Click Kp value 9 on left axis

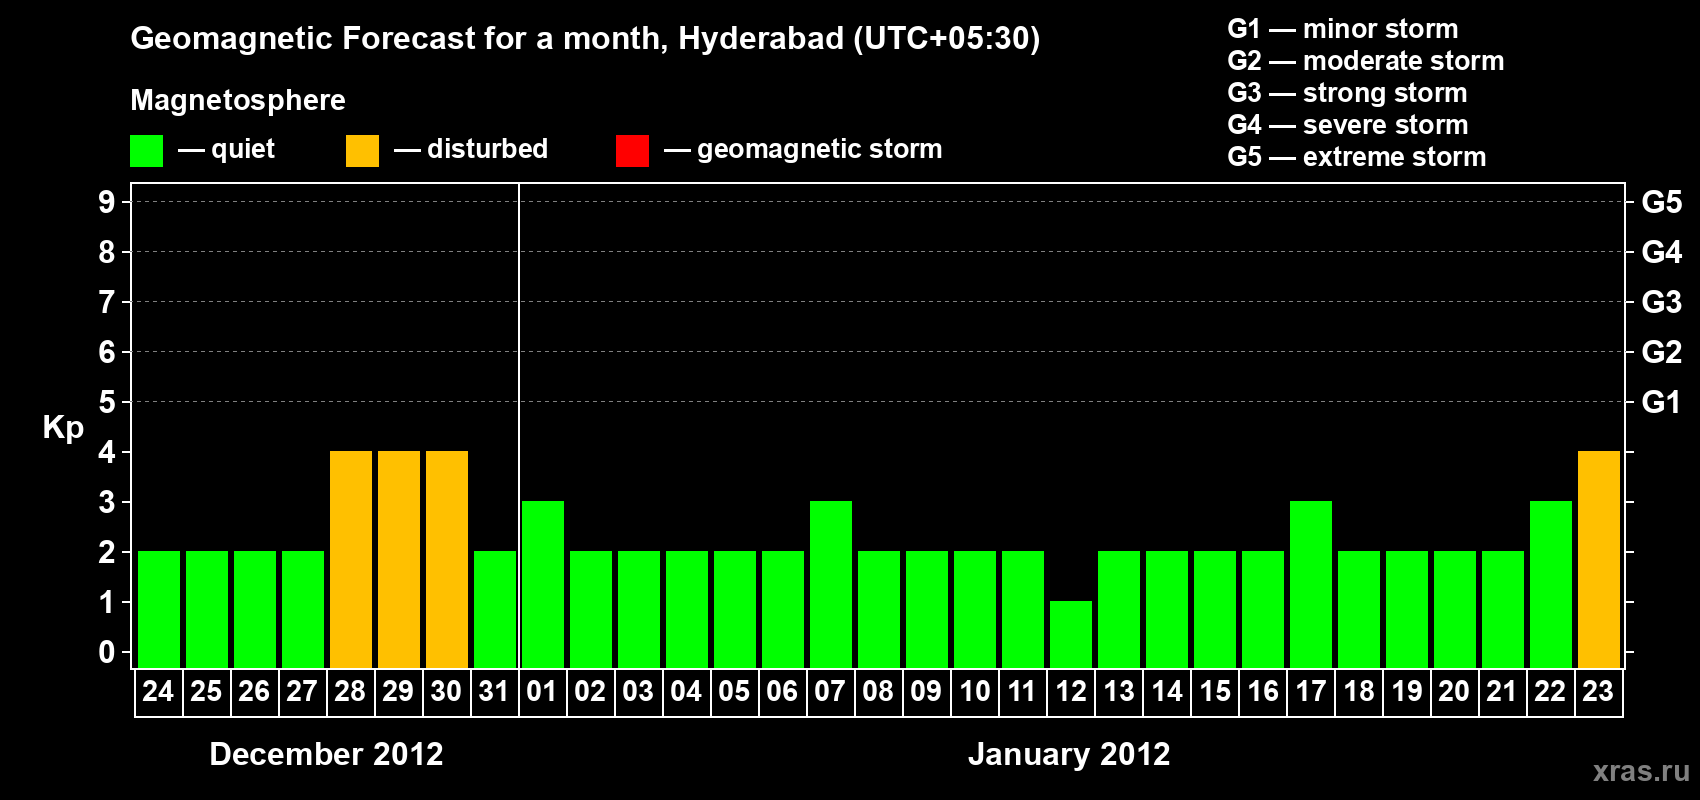pyautogui.click(x=107, y=203)
